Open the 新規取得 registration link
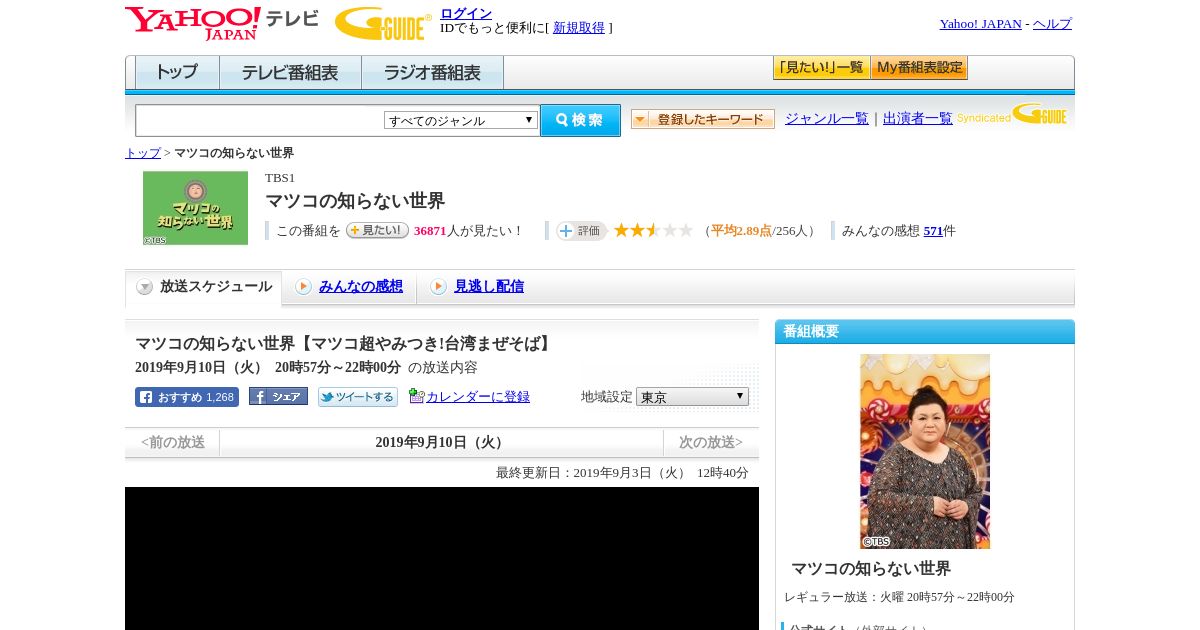Screen dimensions: 1200x630 579,28
